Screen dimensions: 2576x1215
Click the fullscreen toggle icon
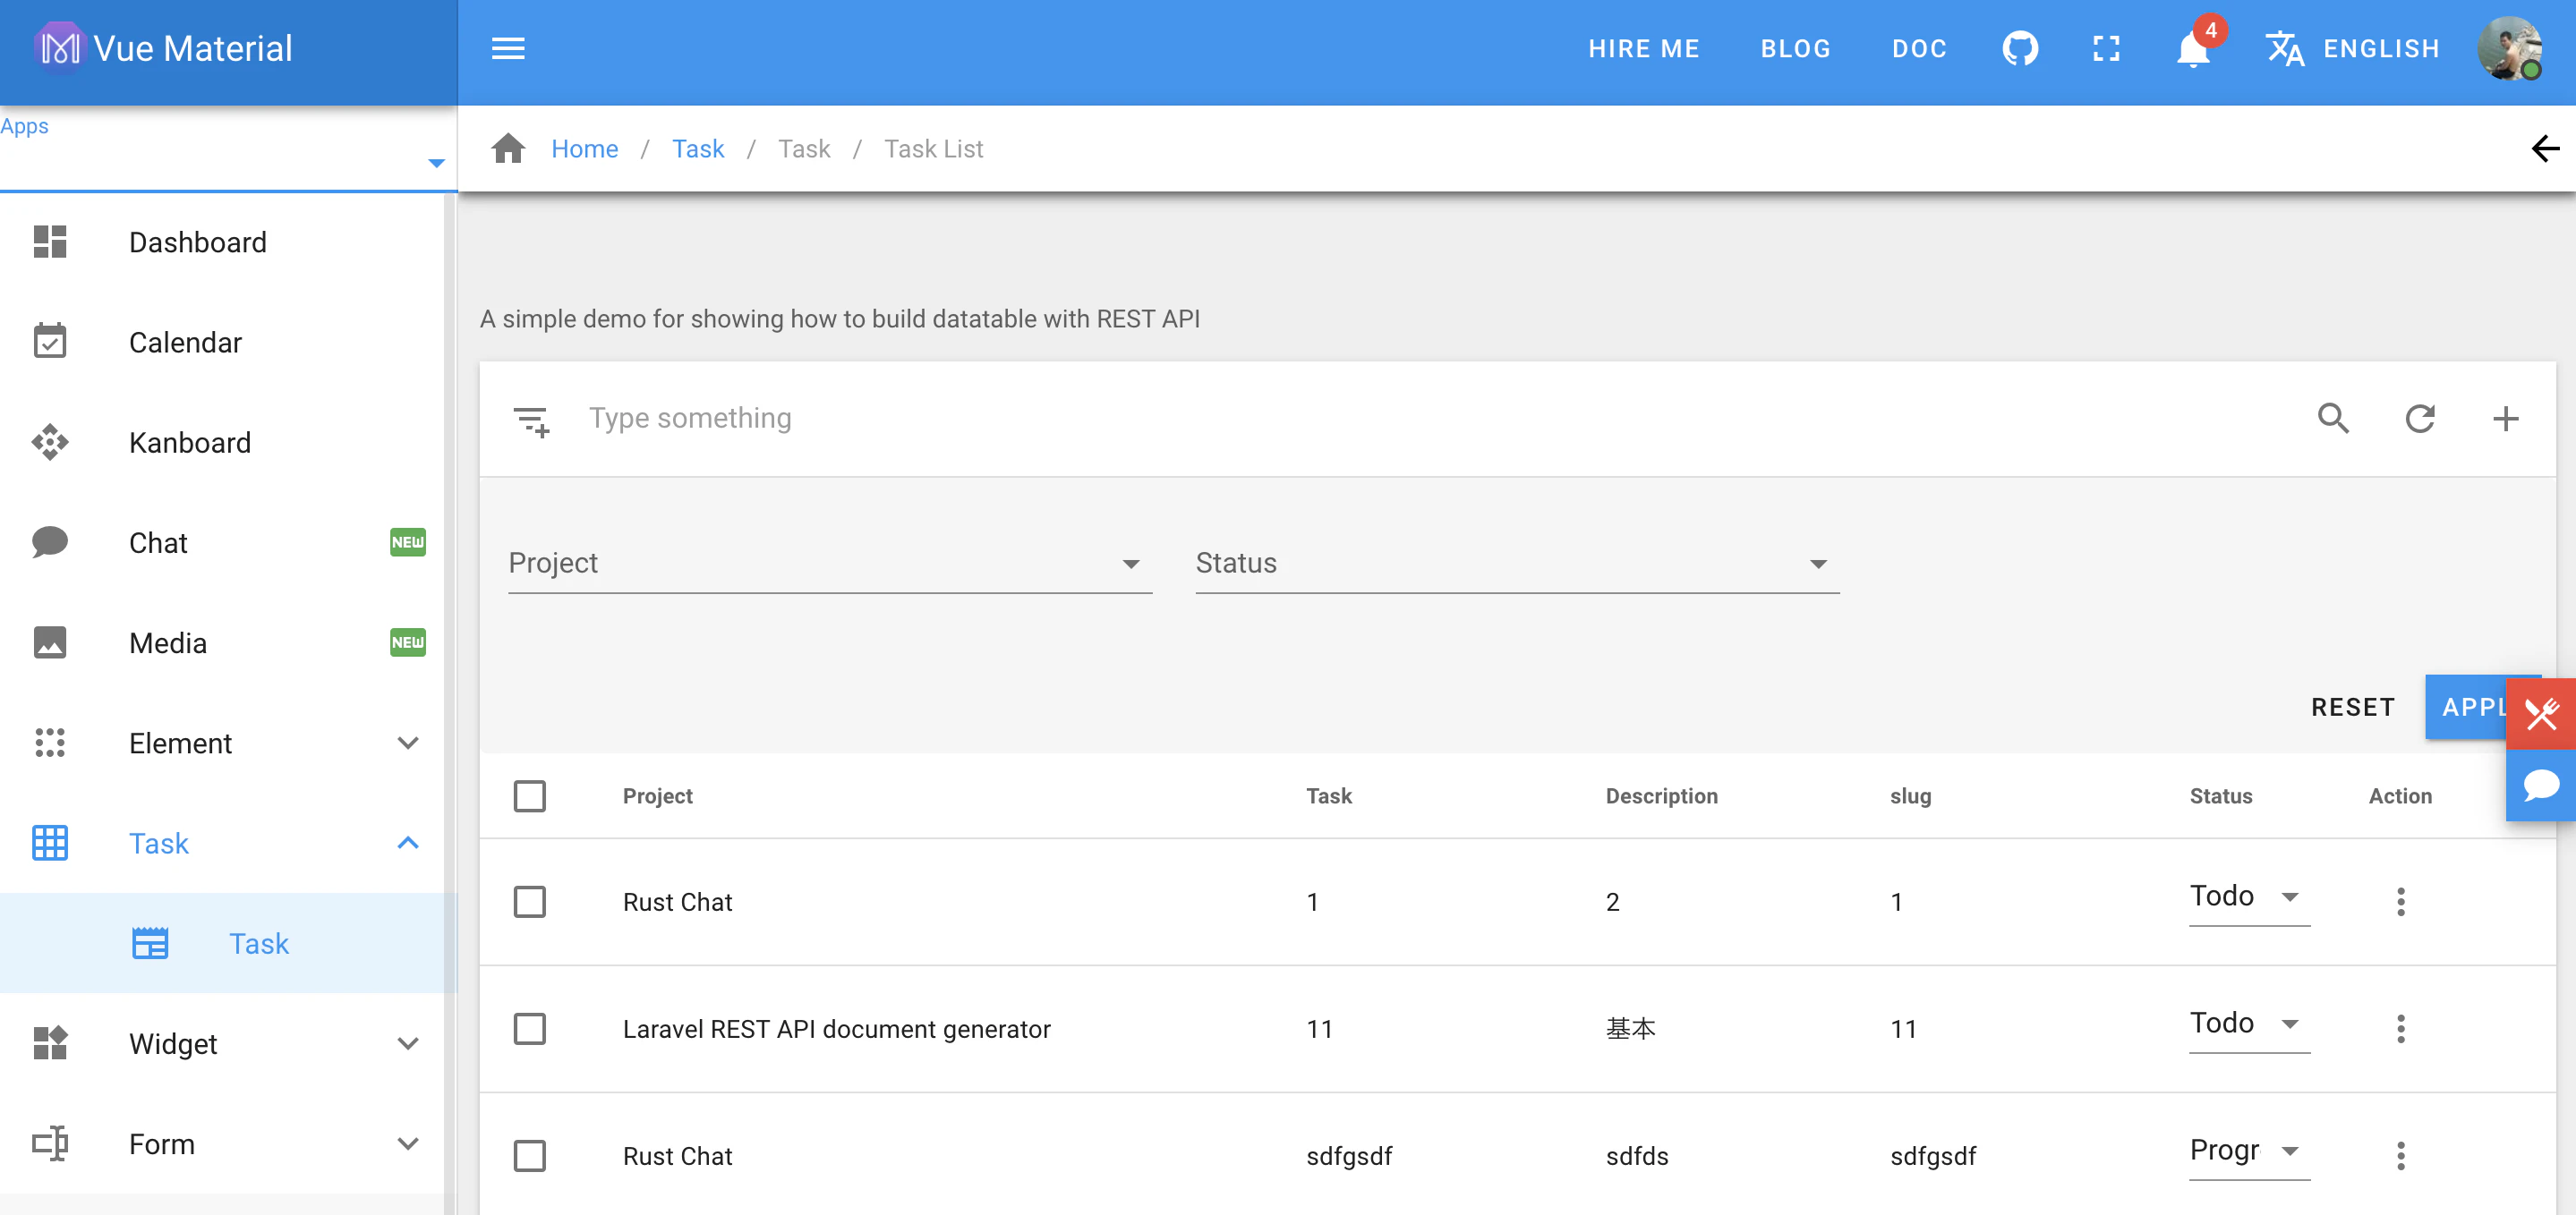2106,48
